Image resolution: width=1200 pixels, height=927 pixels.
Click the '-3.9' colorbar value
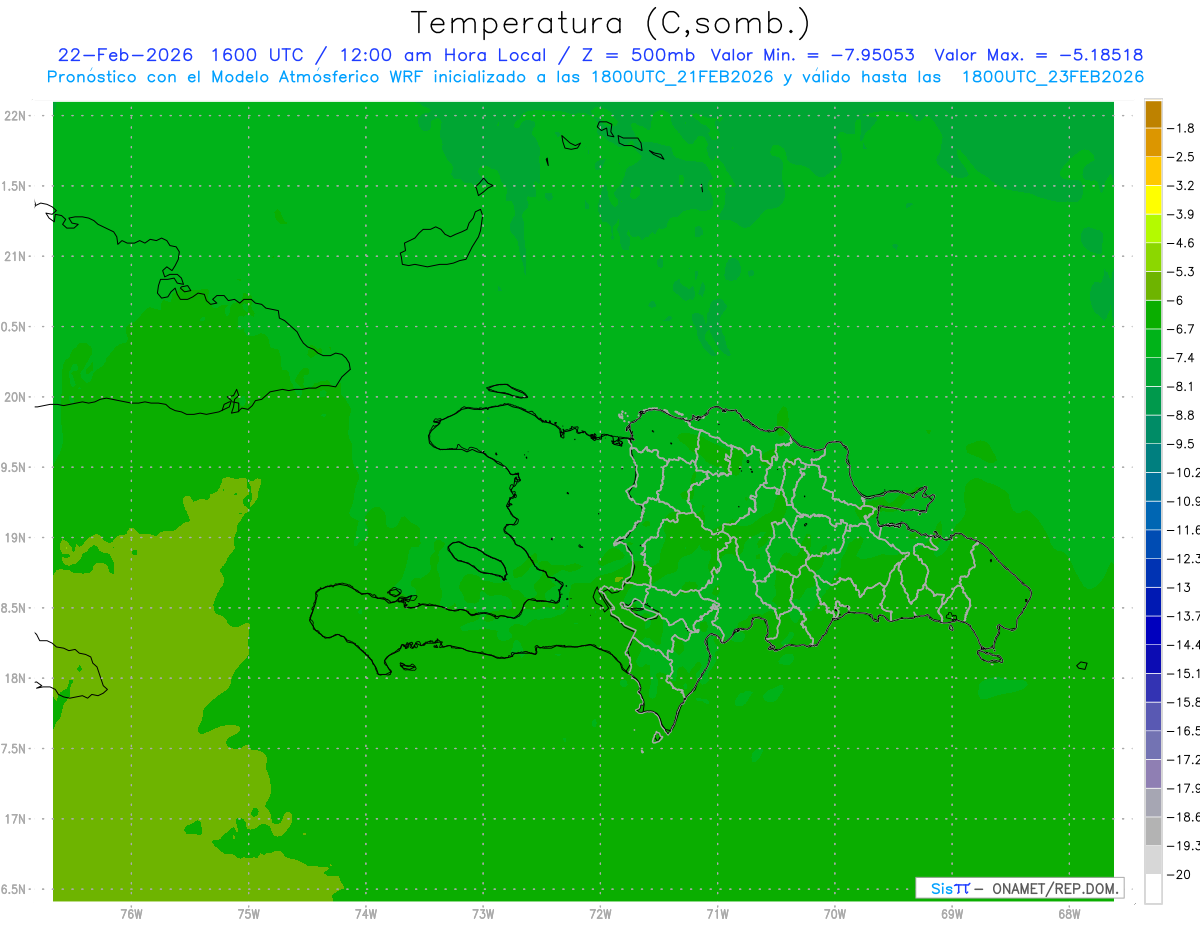[x=1181, y=214]
